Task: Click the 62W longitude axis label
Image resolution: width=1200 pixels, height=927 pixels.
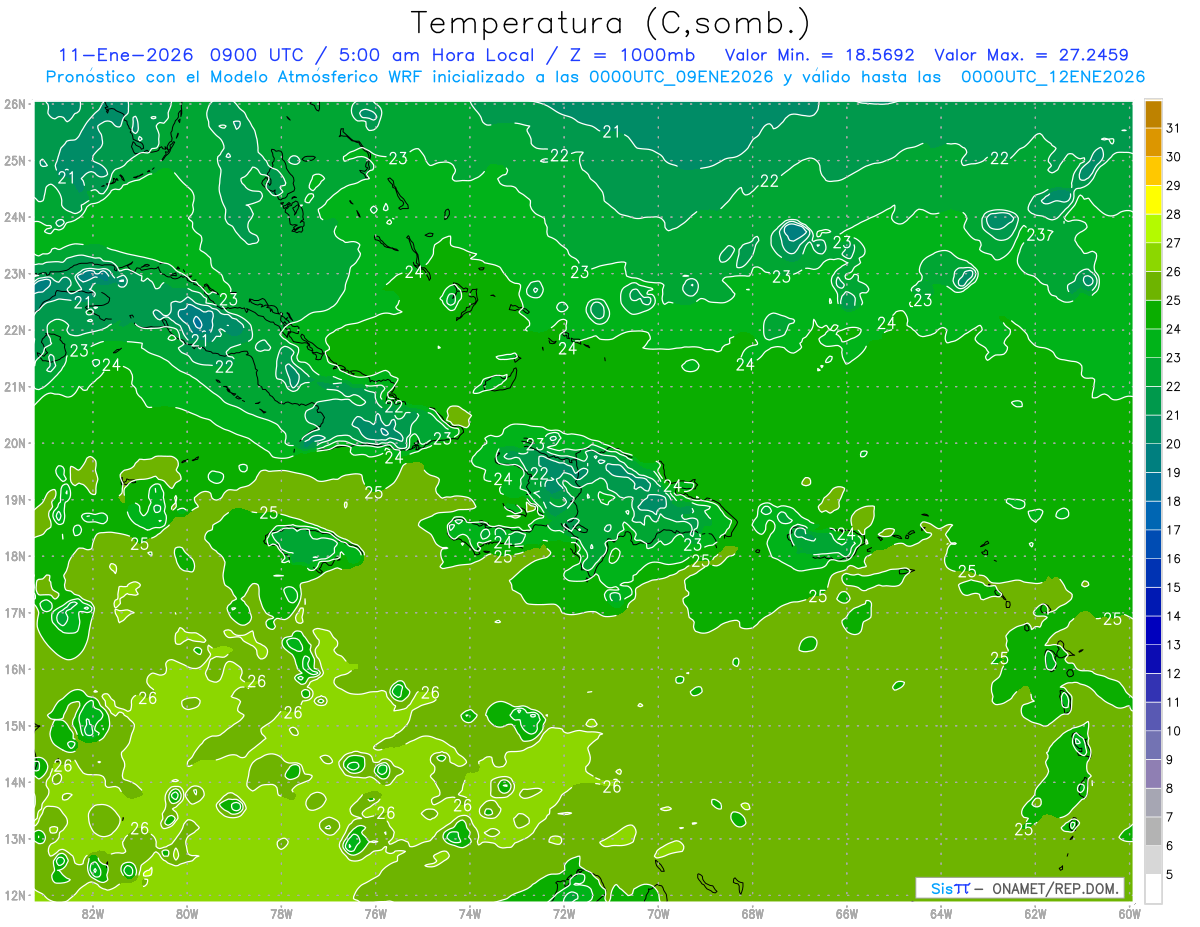Action: coord(1035,914)
